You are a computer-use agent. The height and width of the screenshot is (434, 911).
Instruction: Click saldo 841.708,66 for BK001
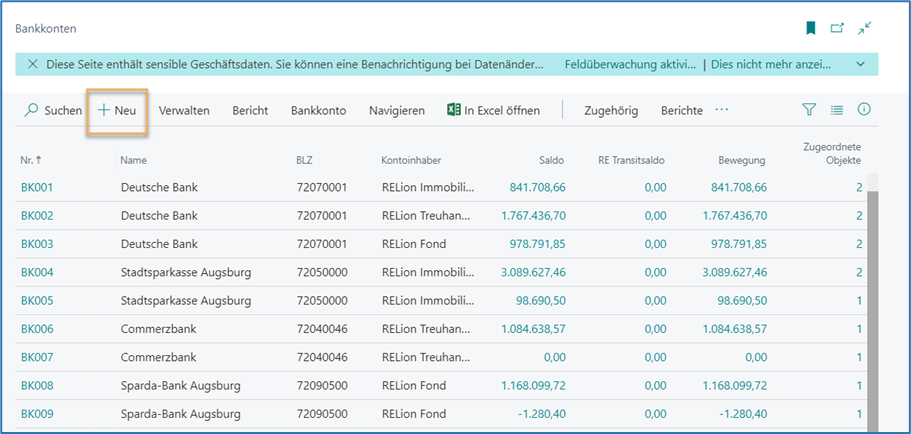(x=538, y=188)
